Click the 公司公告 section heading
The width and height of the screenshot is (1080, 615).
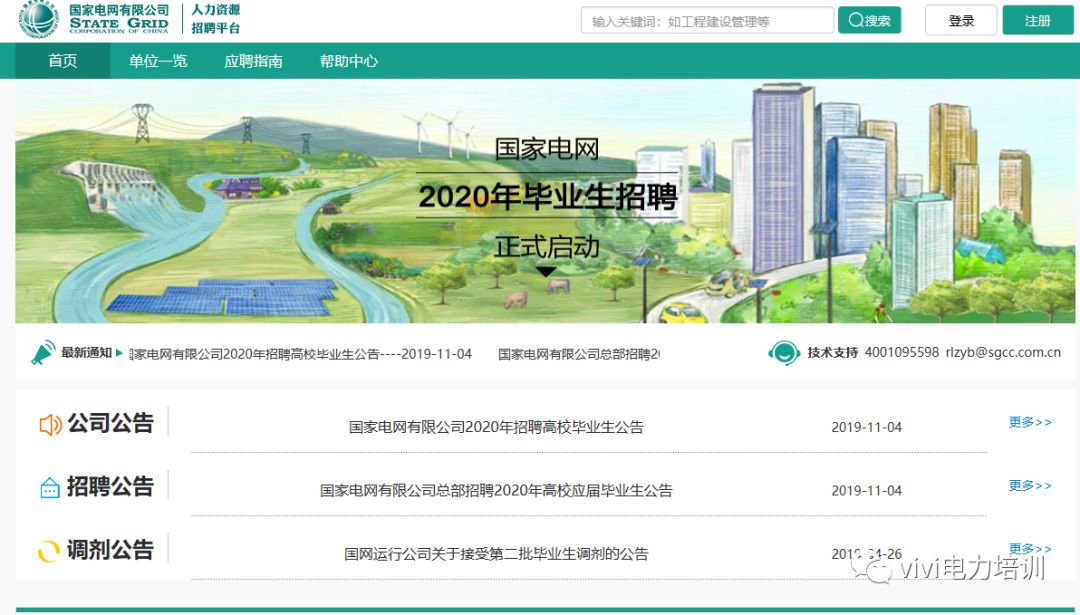tap(110, 423)
